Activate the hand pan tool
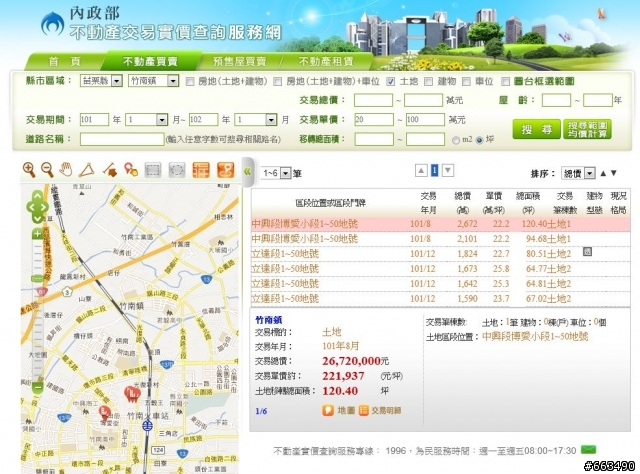Image resolution: width=640 pixels, height=474 pixels. point(66,169)
